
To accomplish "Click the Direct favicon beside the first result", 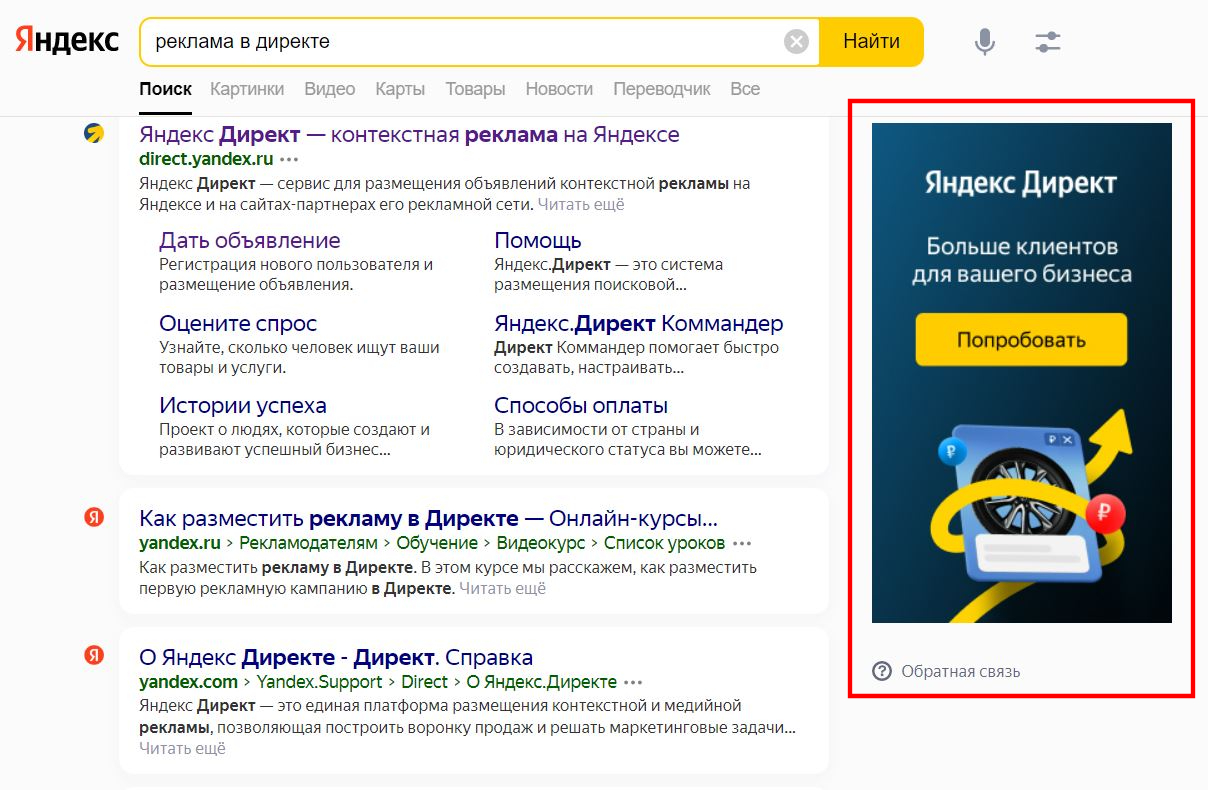I will coord(94,134).
